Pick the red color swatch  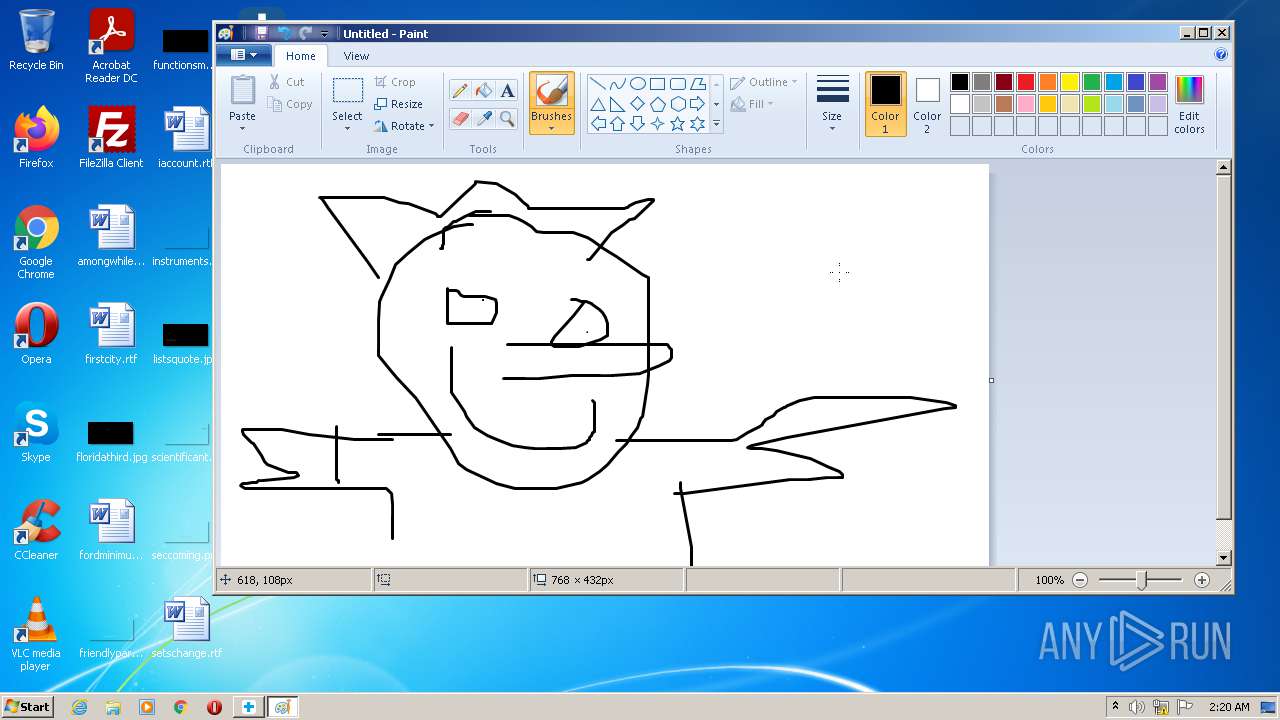coord(1026,82)
